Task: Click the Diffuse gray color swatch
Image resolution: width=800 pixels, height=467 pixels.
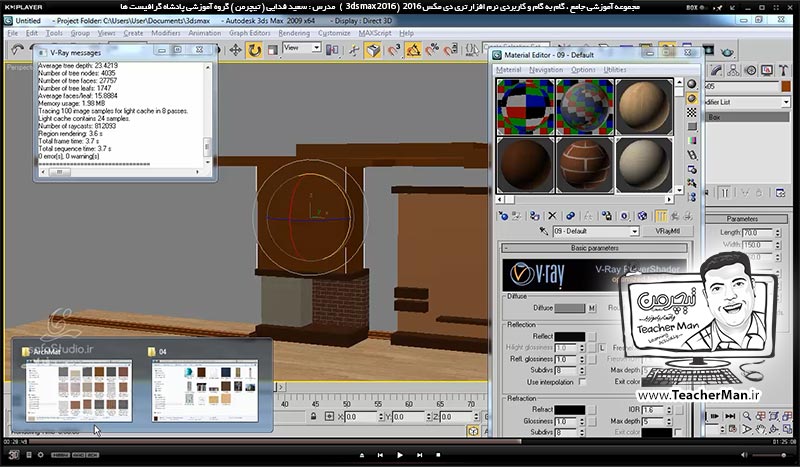Action: tap(570, 308)
